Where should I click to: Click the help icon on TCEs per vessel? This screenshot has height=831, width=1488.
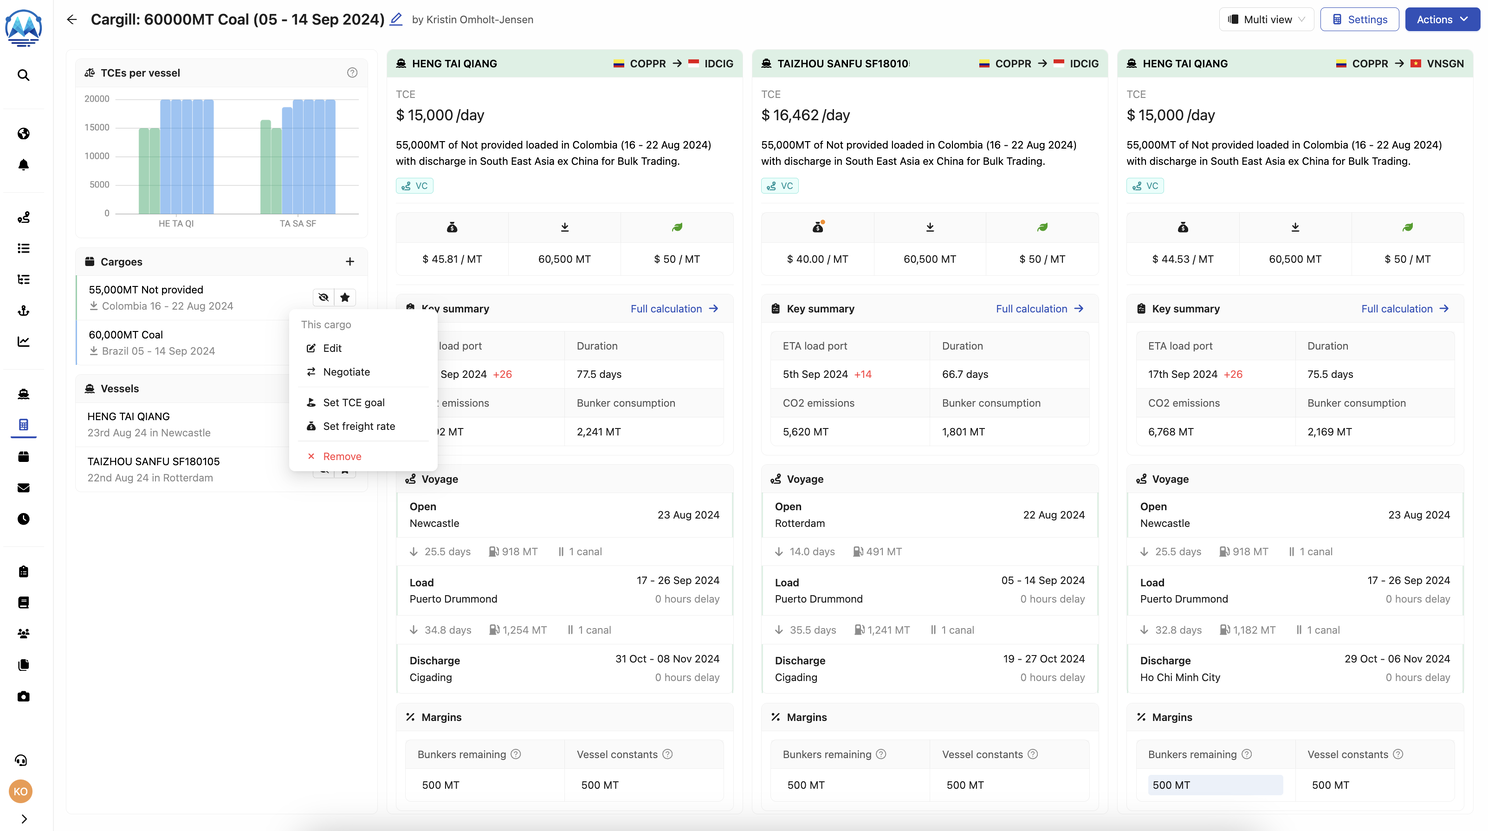[x=352, y=73]
